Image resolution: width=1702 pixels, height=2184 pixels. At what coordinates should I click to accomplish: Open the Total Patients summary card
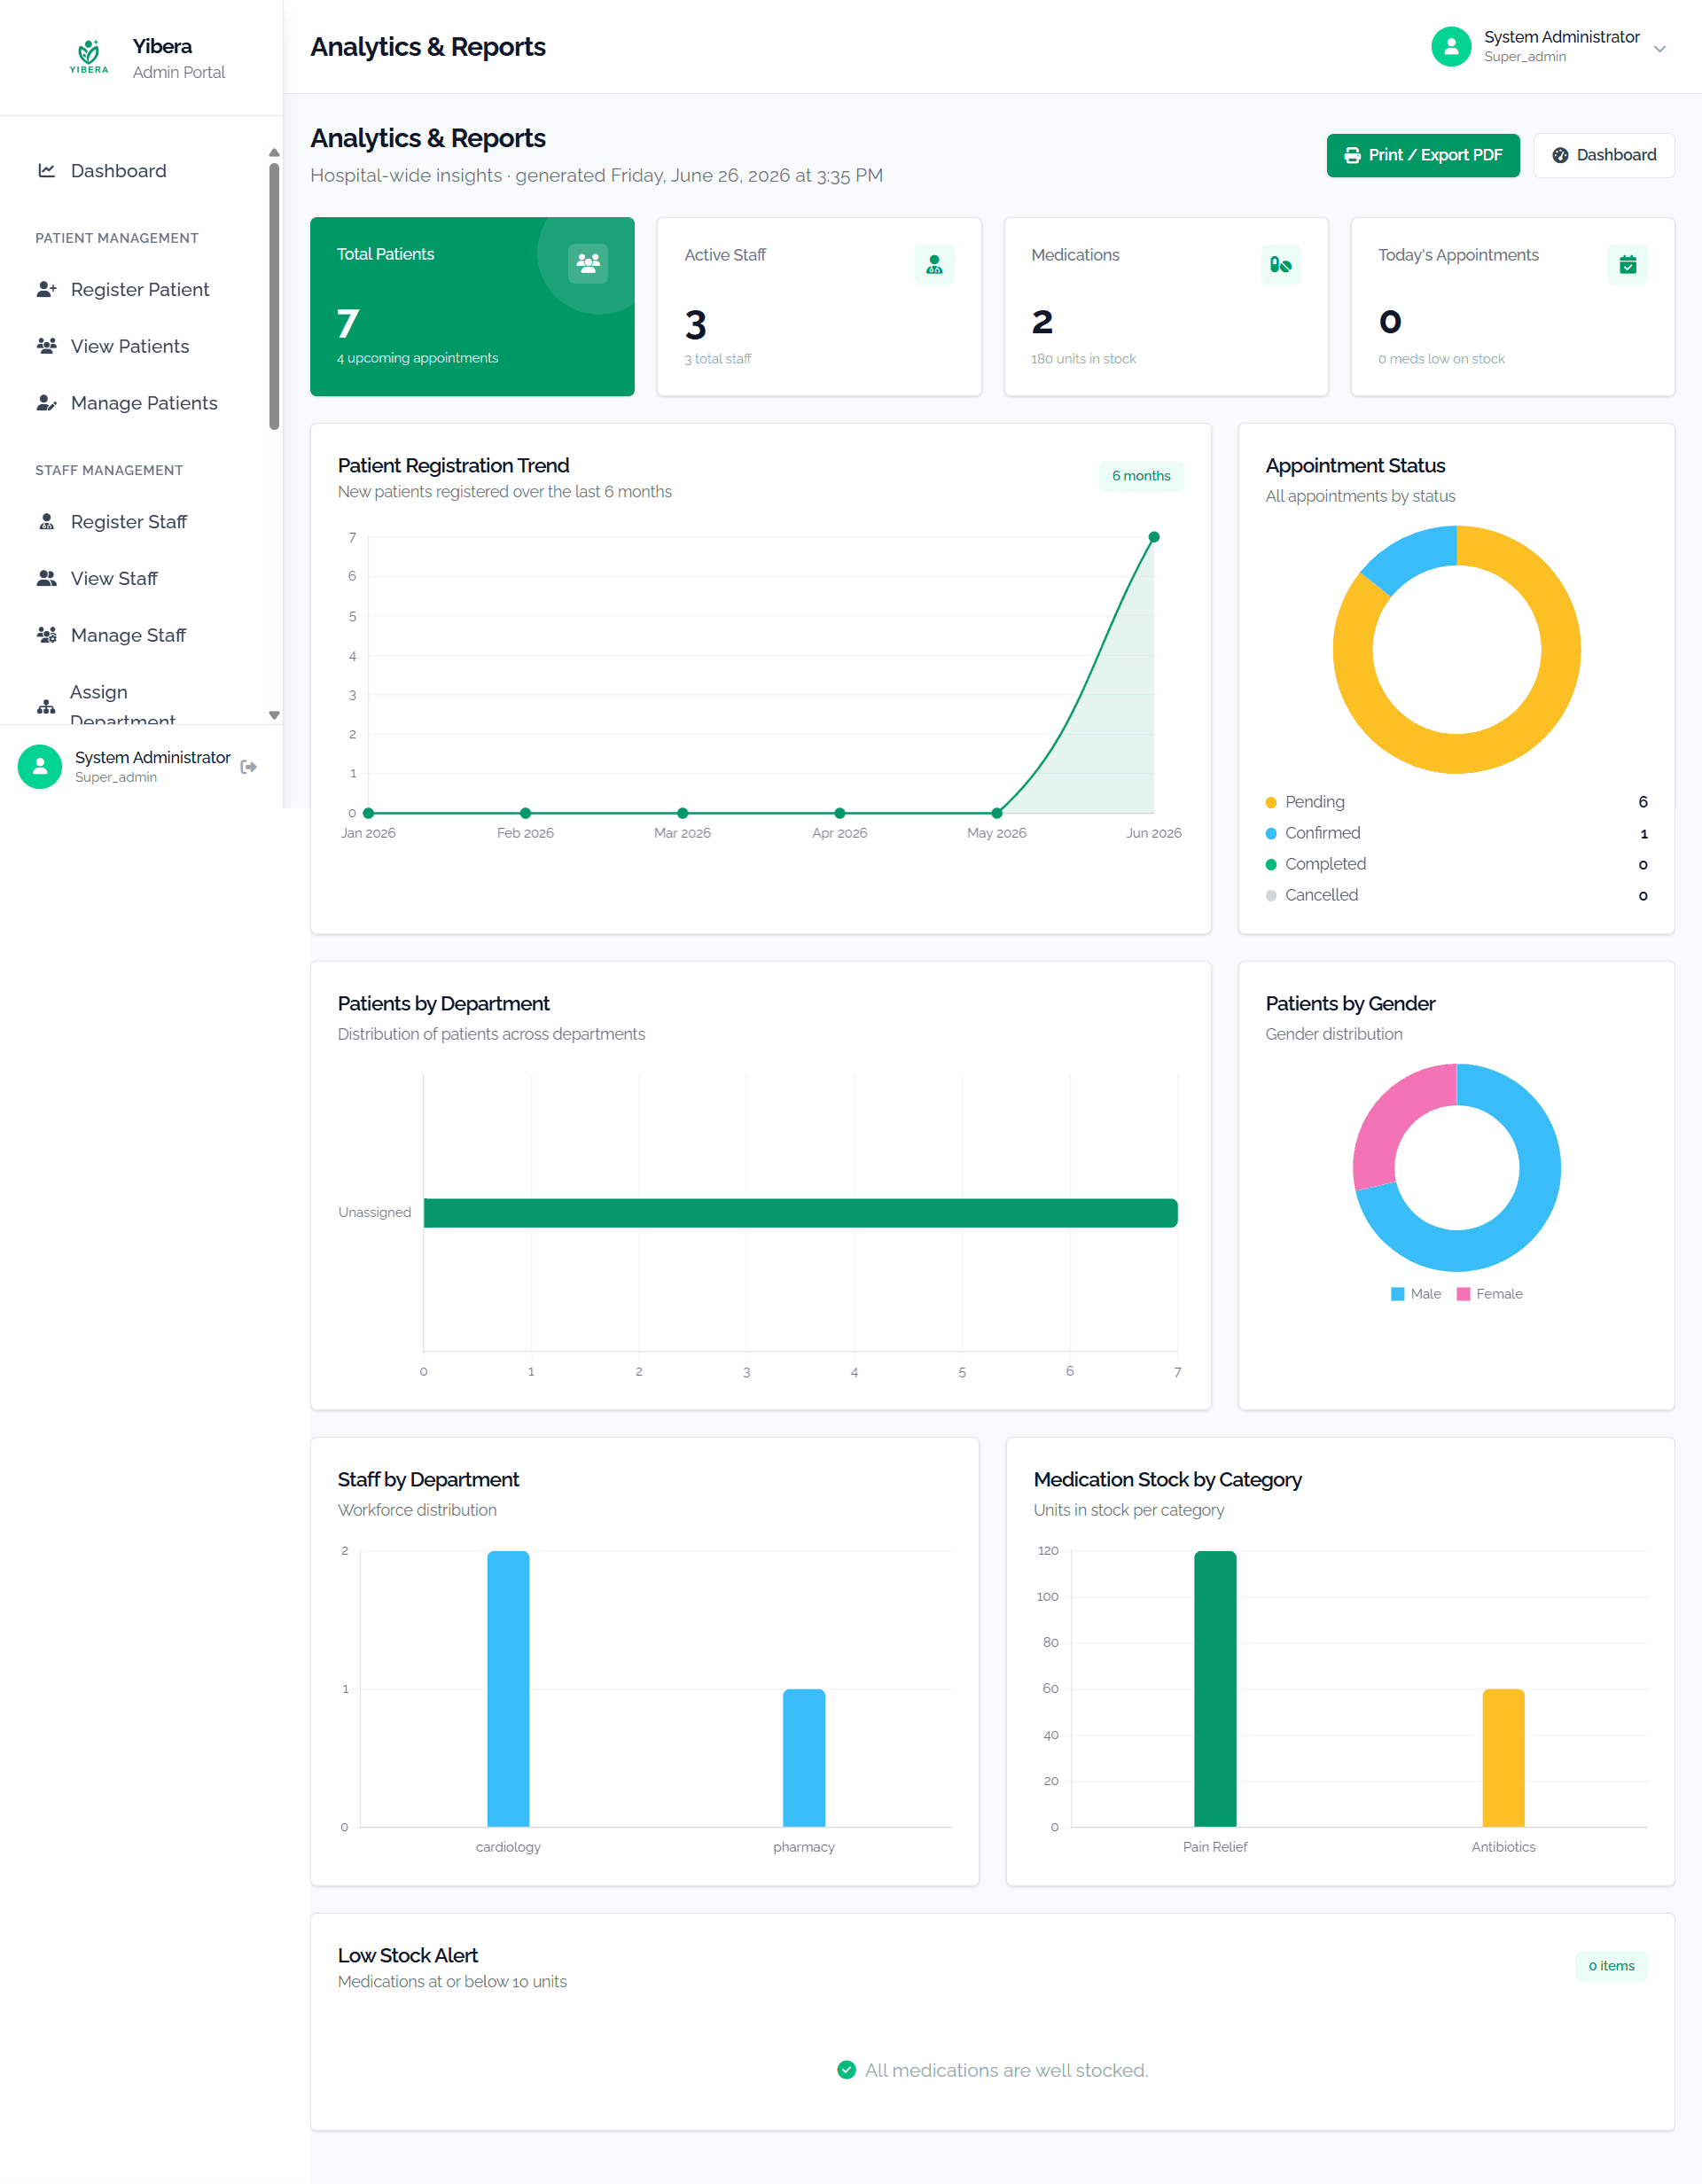click(472, 307)
